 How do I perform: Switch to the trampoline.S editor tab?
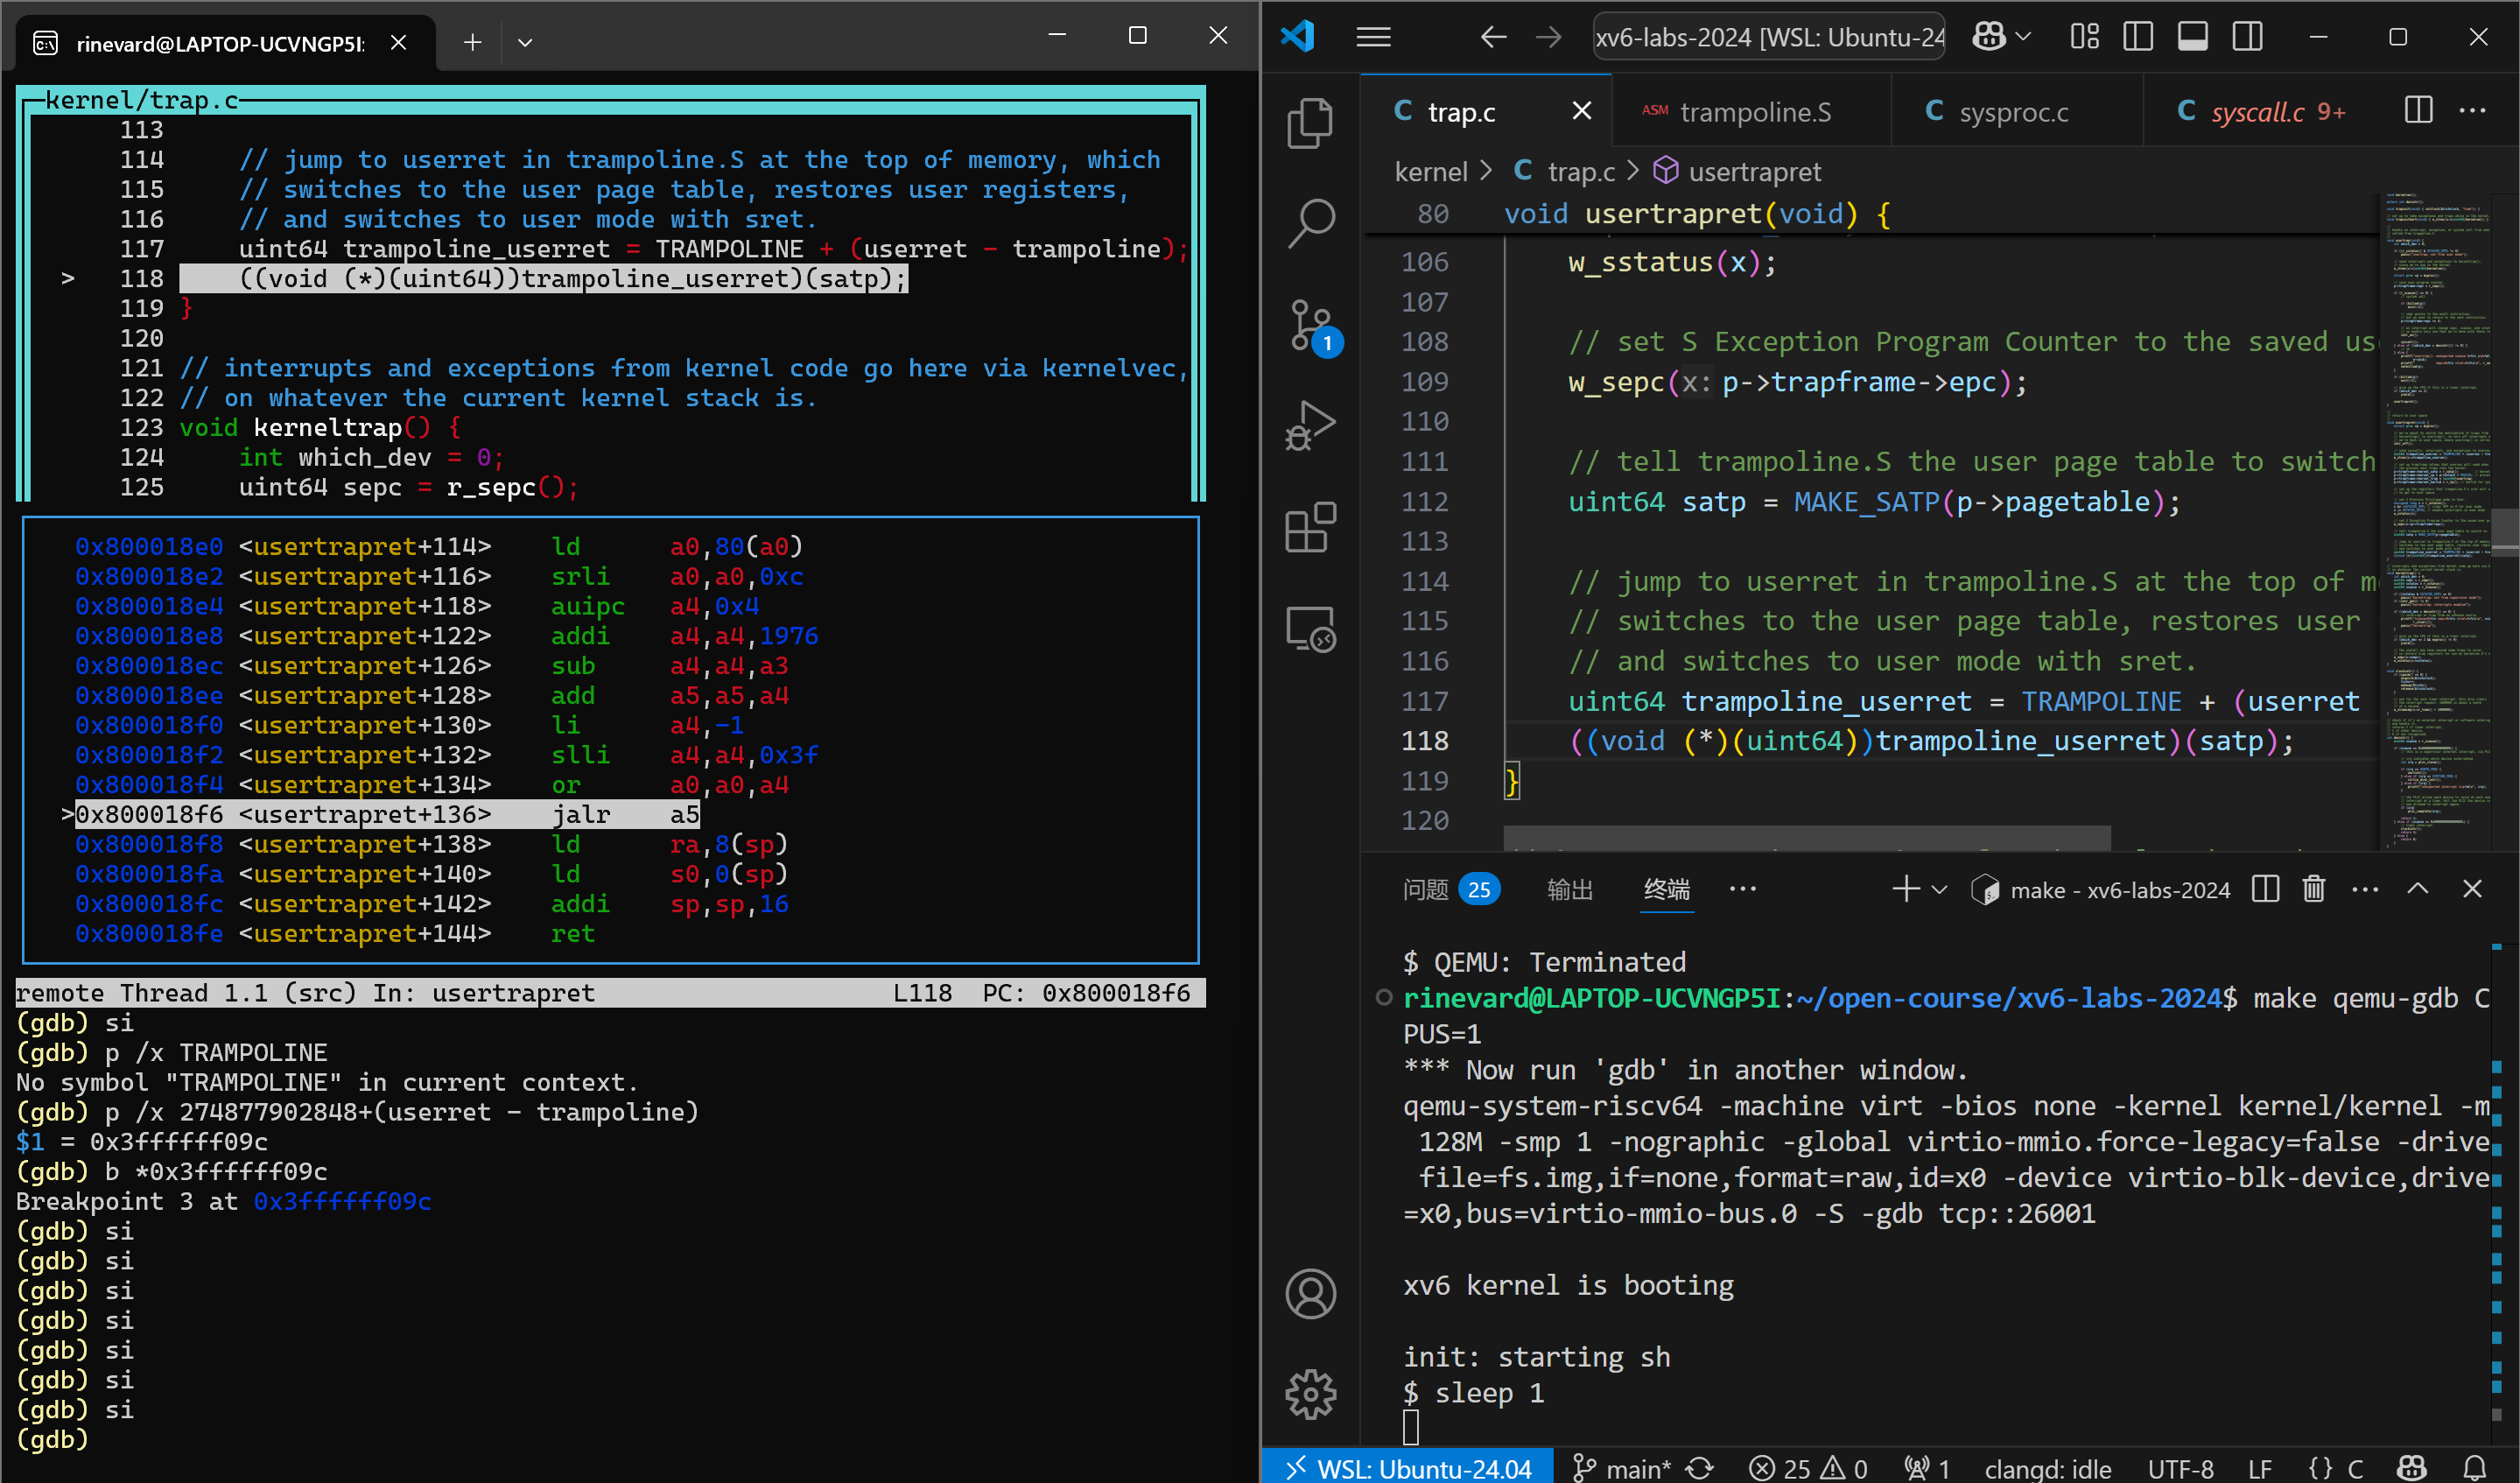[1754, 112]
